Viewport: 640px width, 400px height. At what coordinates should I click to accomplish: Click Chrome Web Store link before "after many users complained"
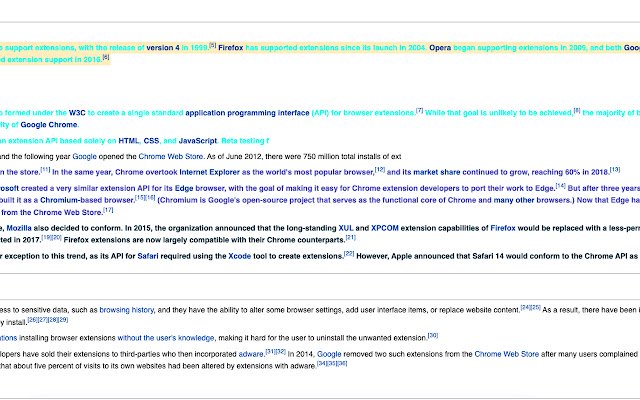coord(507,354)
